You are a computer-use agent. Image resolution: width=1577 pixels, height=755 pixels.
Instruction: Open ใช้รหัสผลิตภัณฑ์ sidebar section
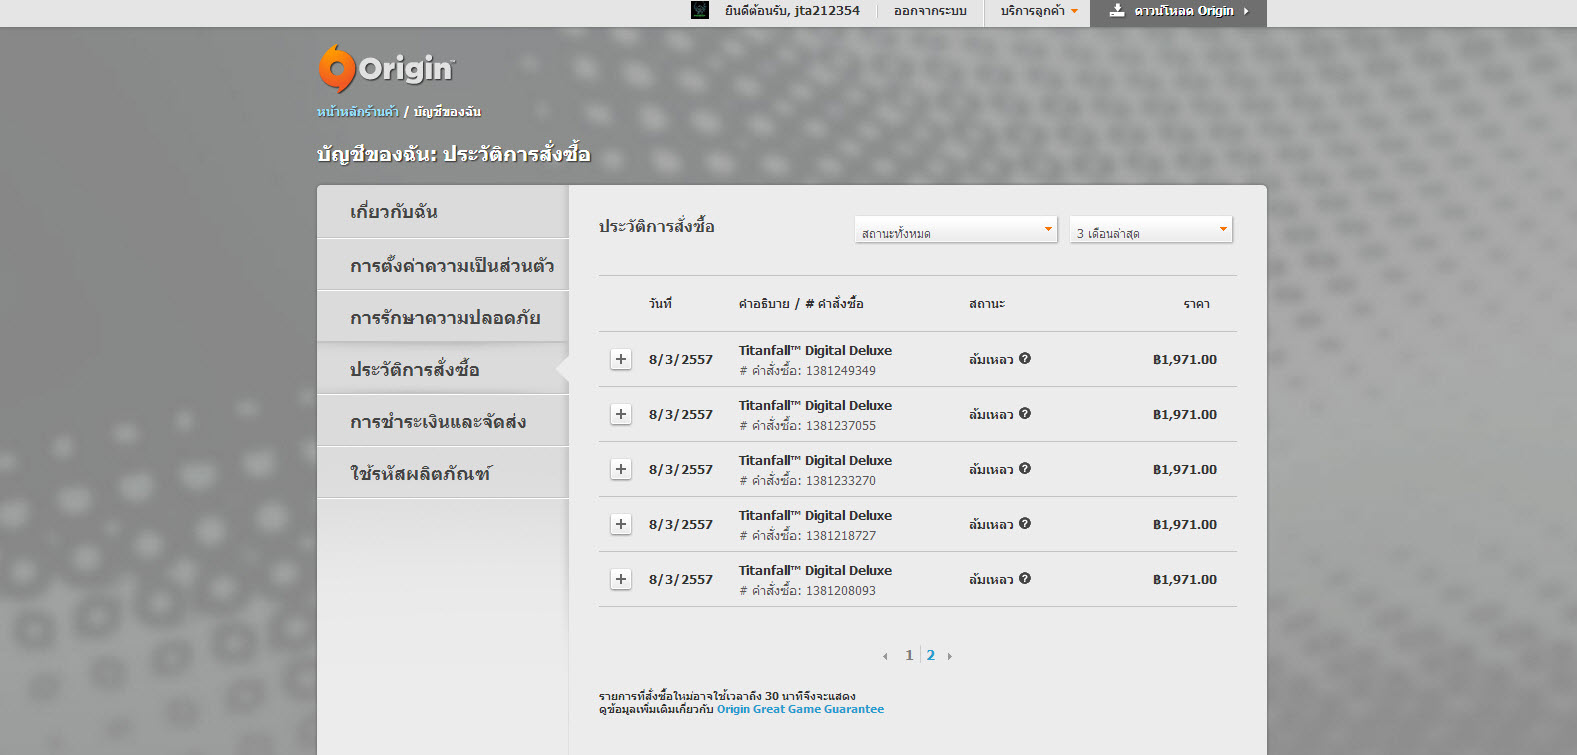(x=443, y=473)
